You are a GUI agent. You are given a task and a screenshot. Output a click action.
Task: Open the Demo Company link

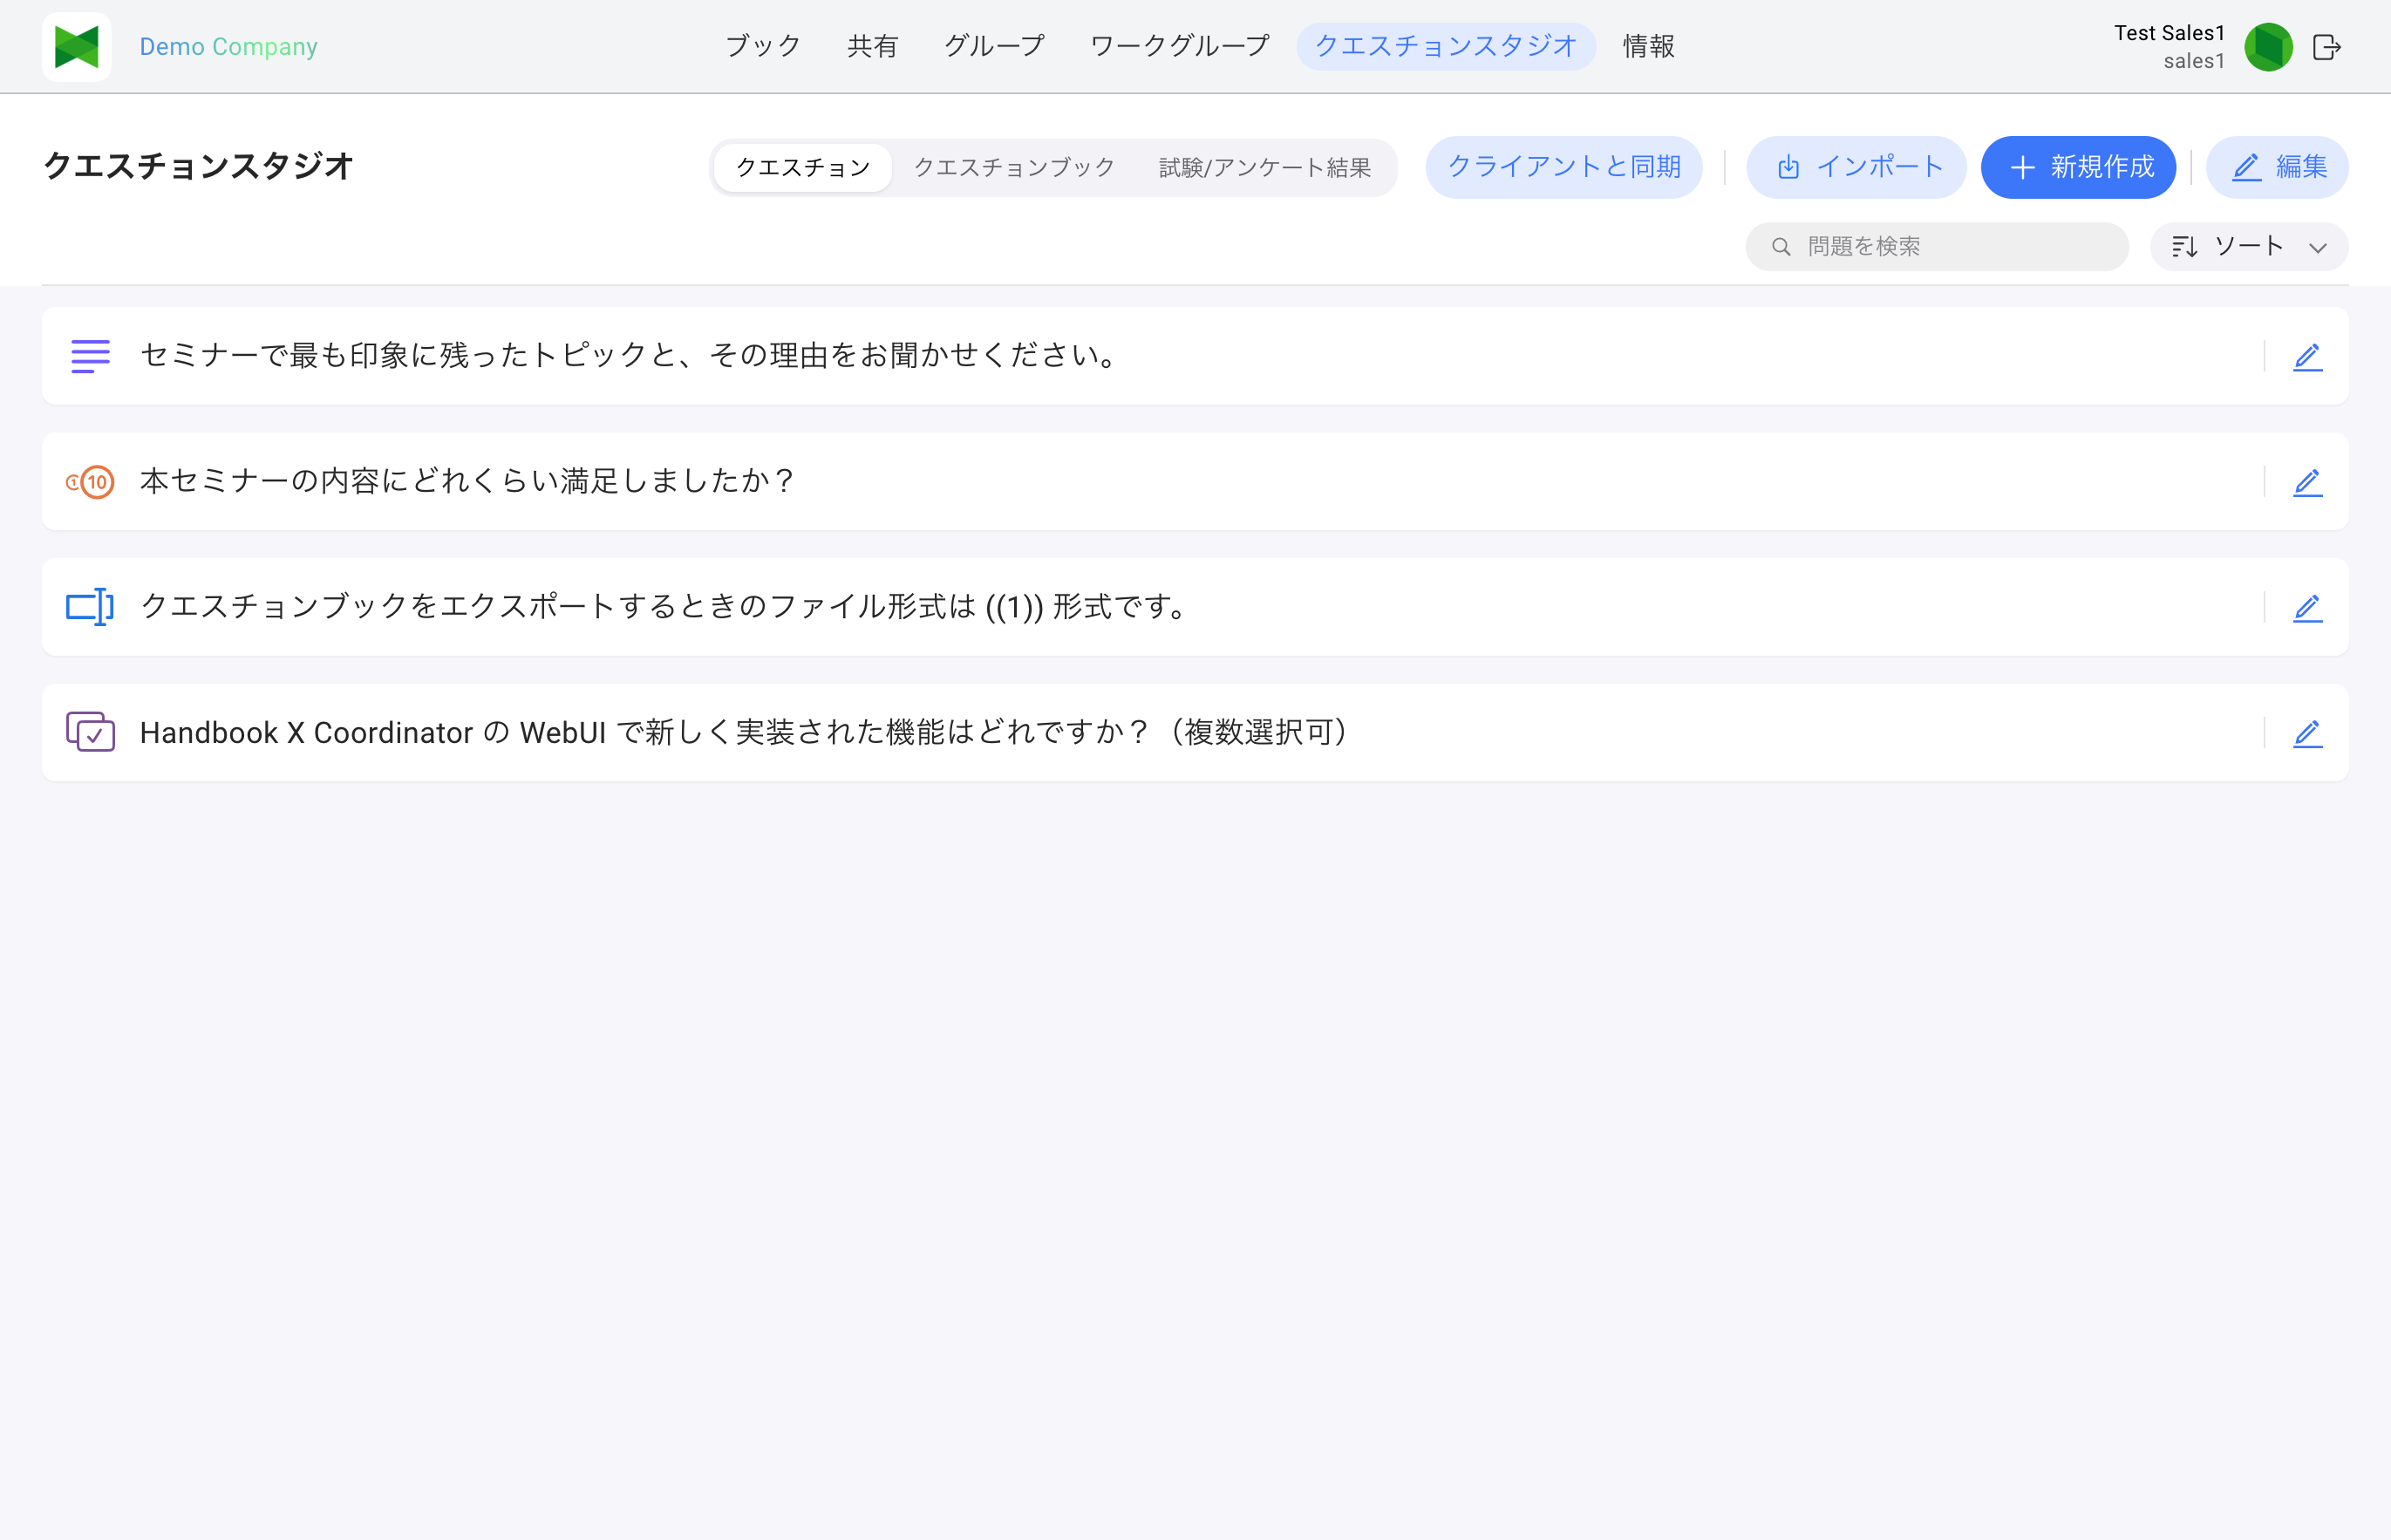click(228, 47)
